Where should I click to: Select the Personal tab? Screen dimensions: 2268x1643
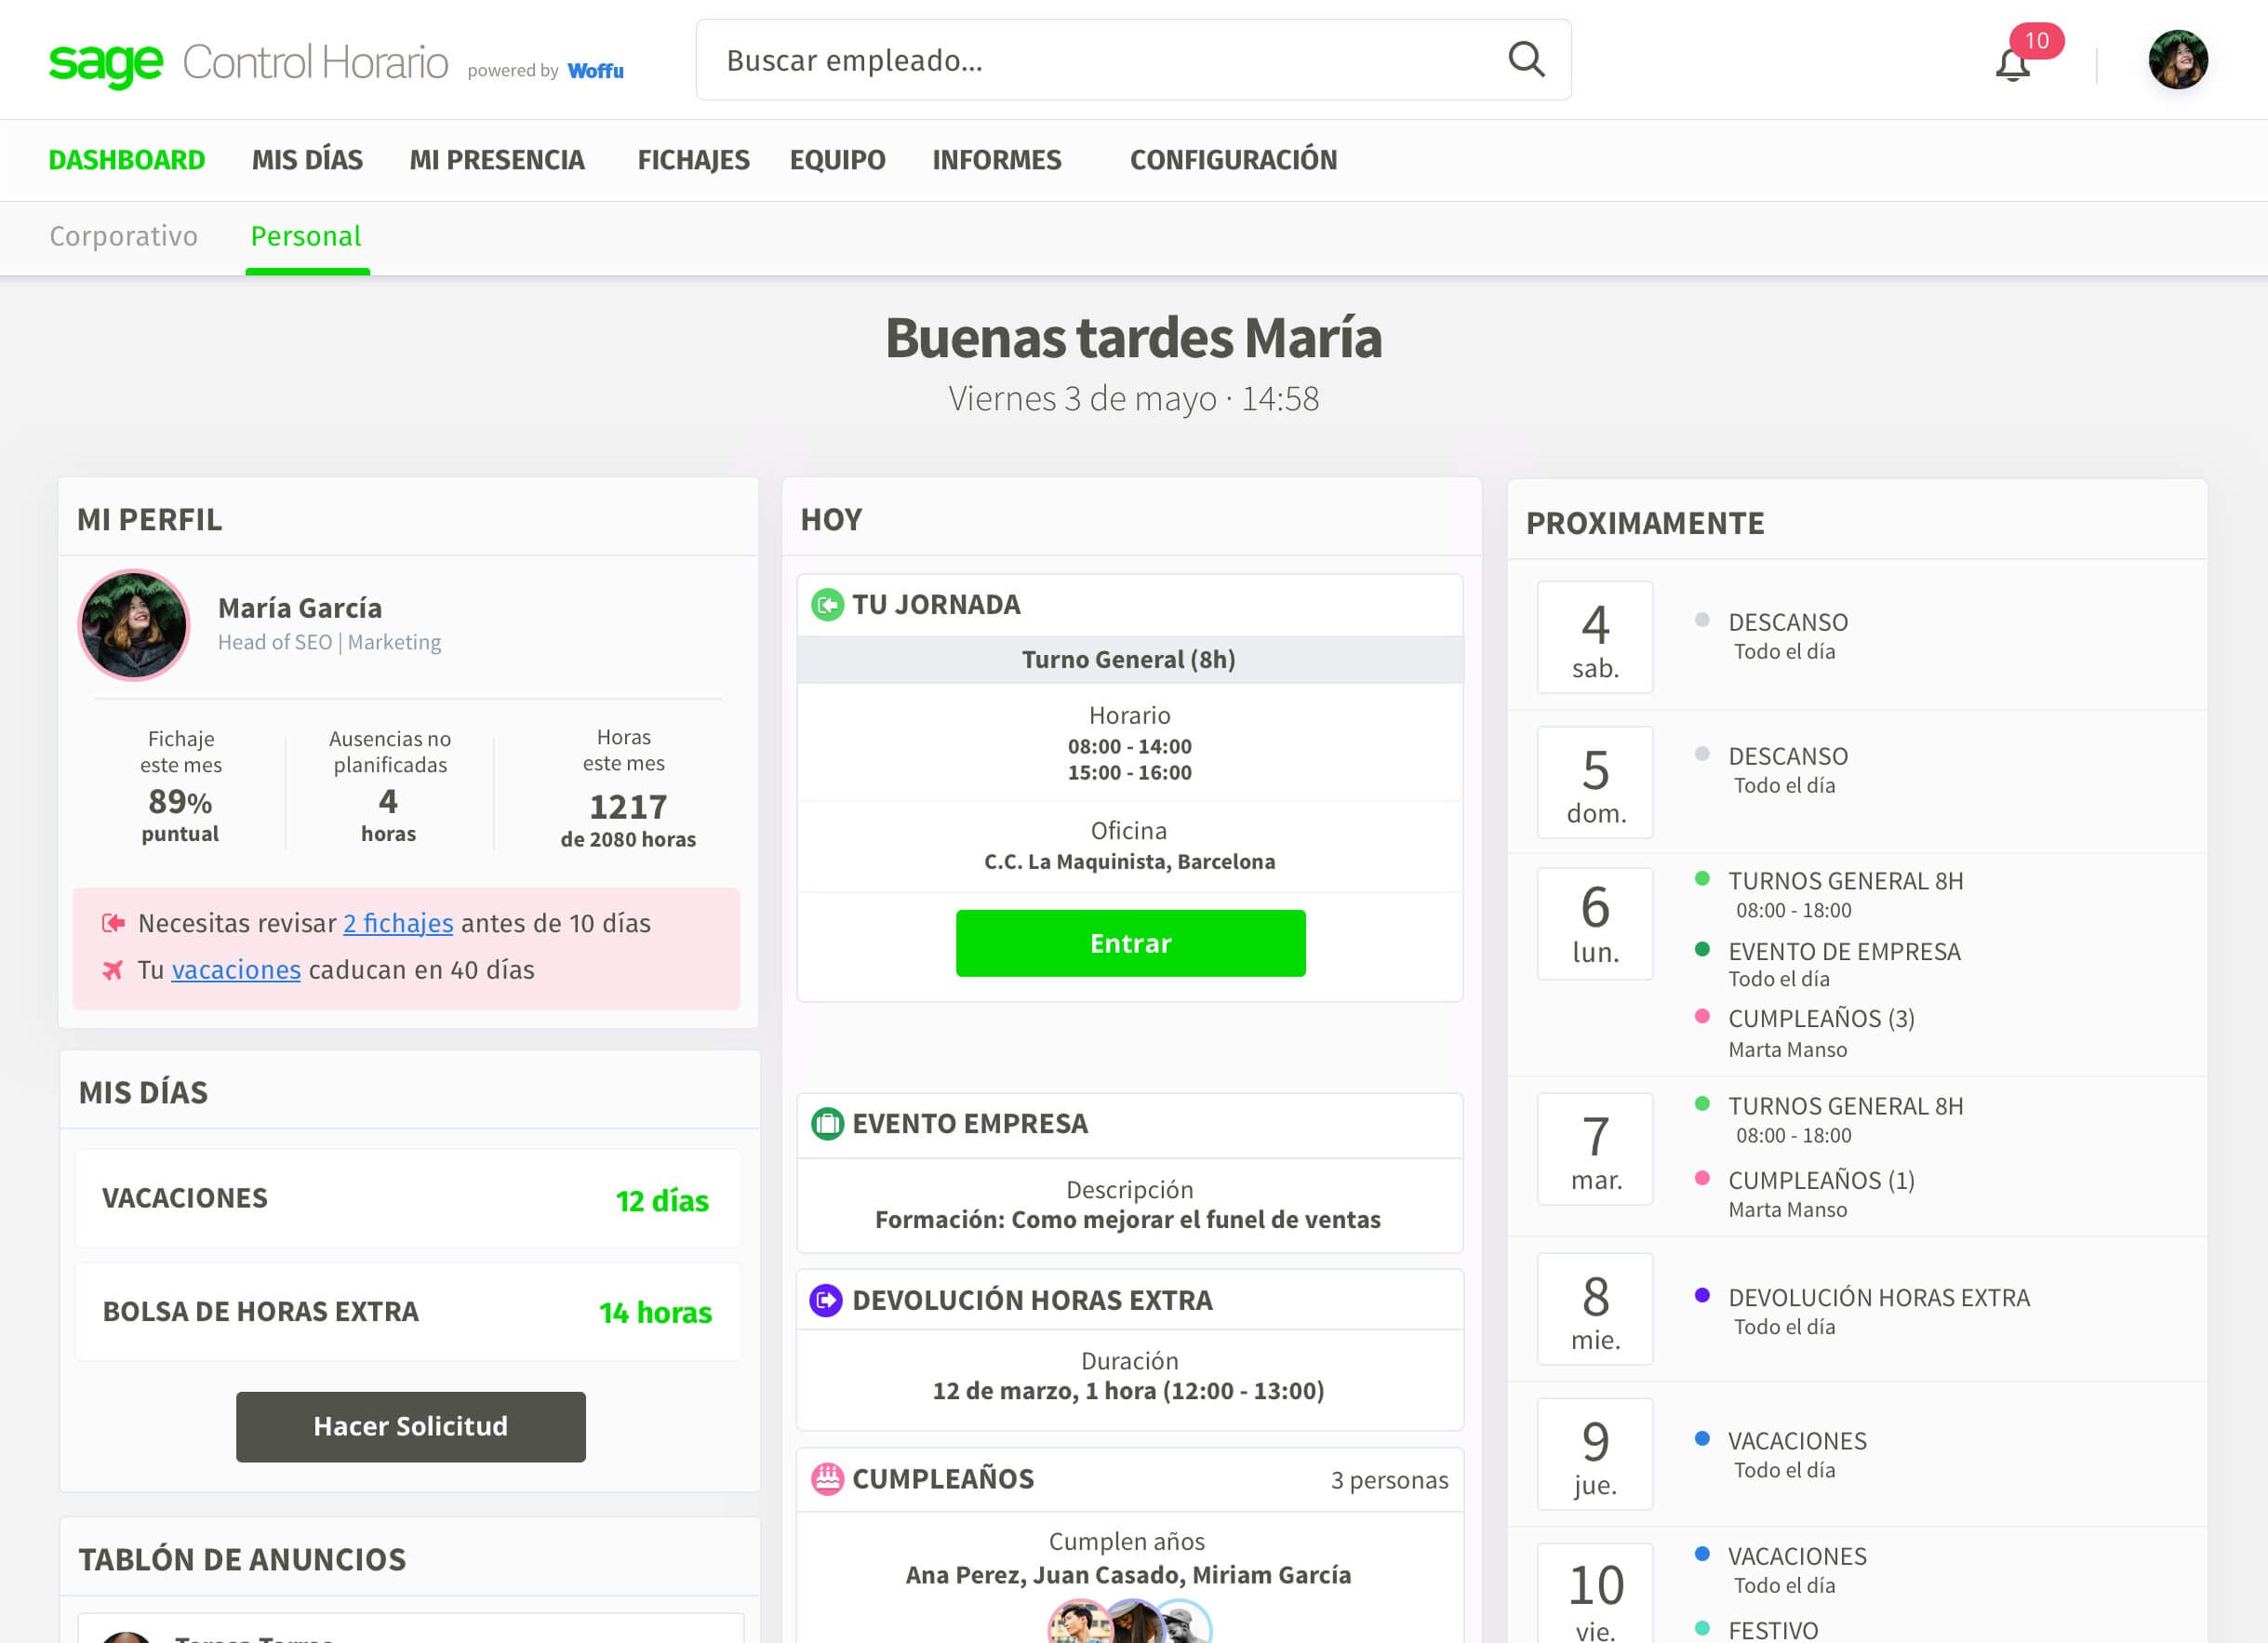(306, 236)
